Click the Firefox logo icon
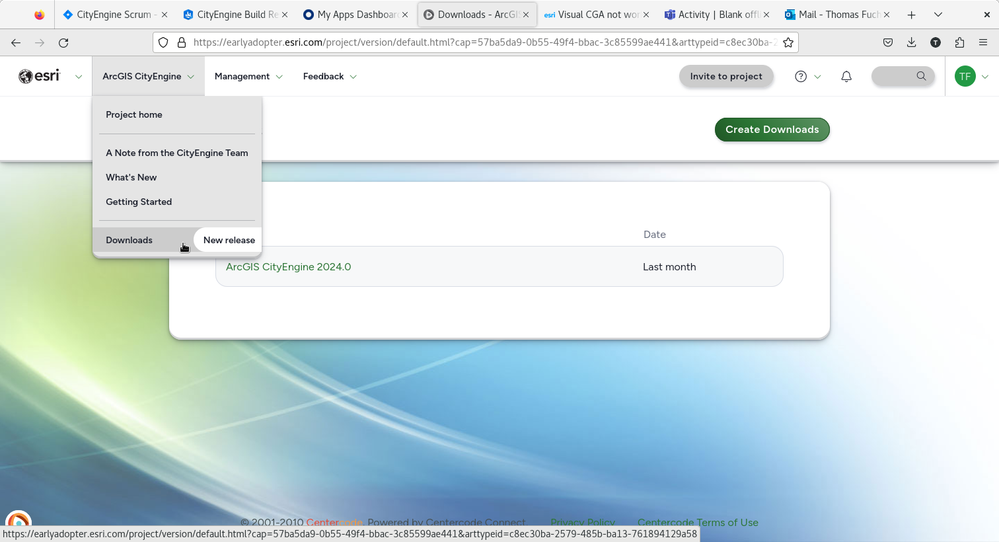Image resolution: width=999 pixels, height=542 pixels. [x=40, y=15]
